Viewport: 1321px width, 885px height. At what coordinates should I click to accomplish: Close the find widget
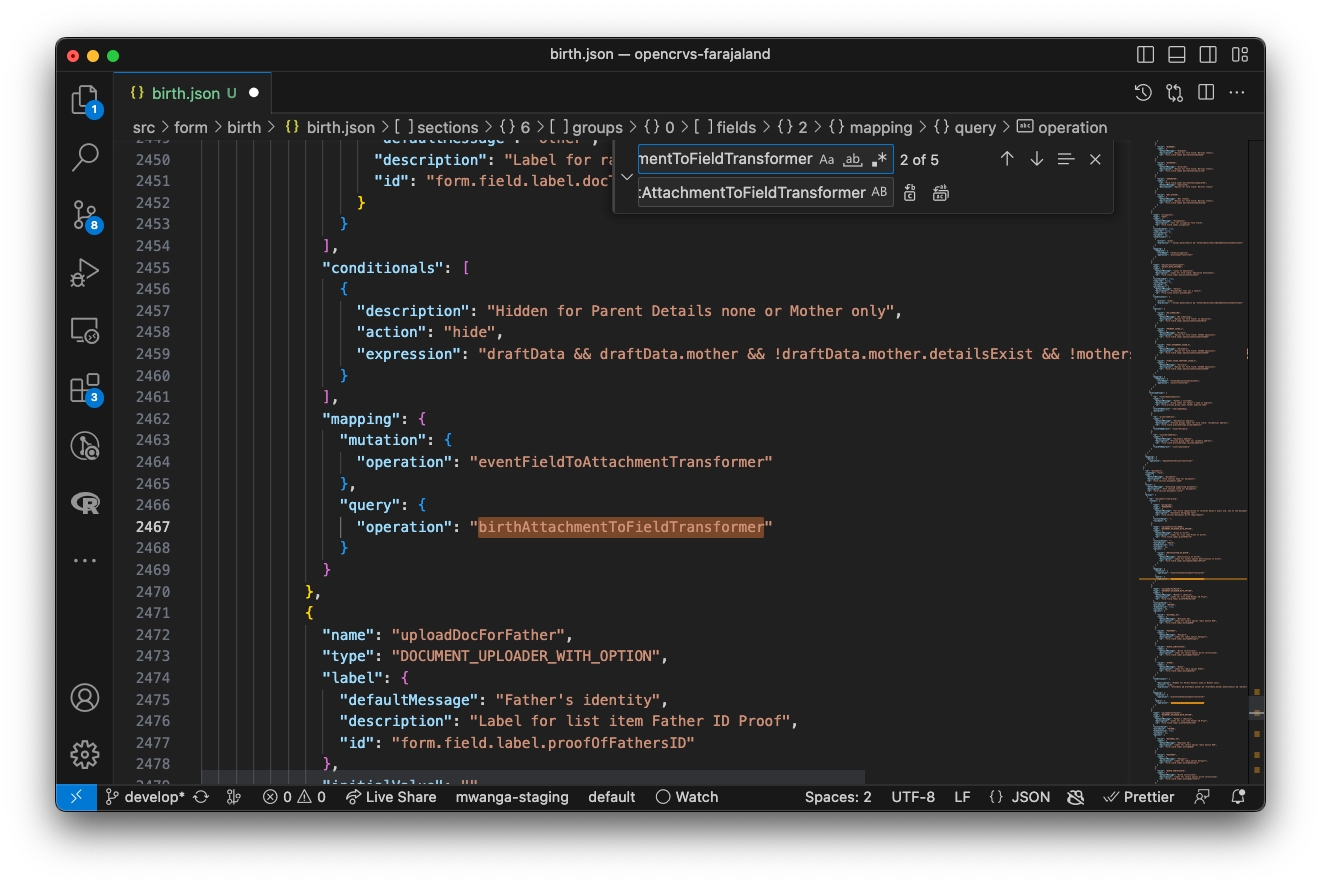(x=1095, y=159)
